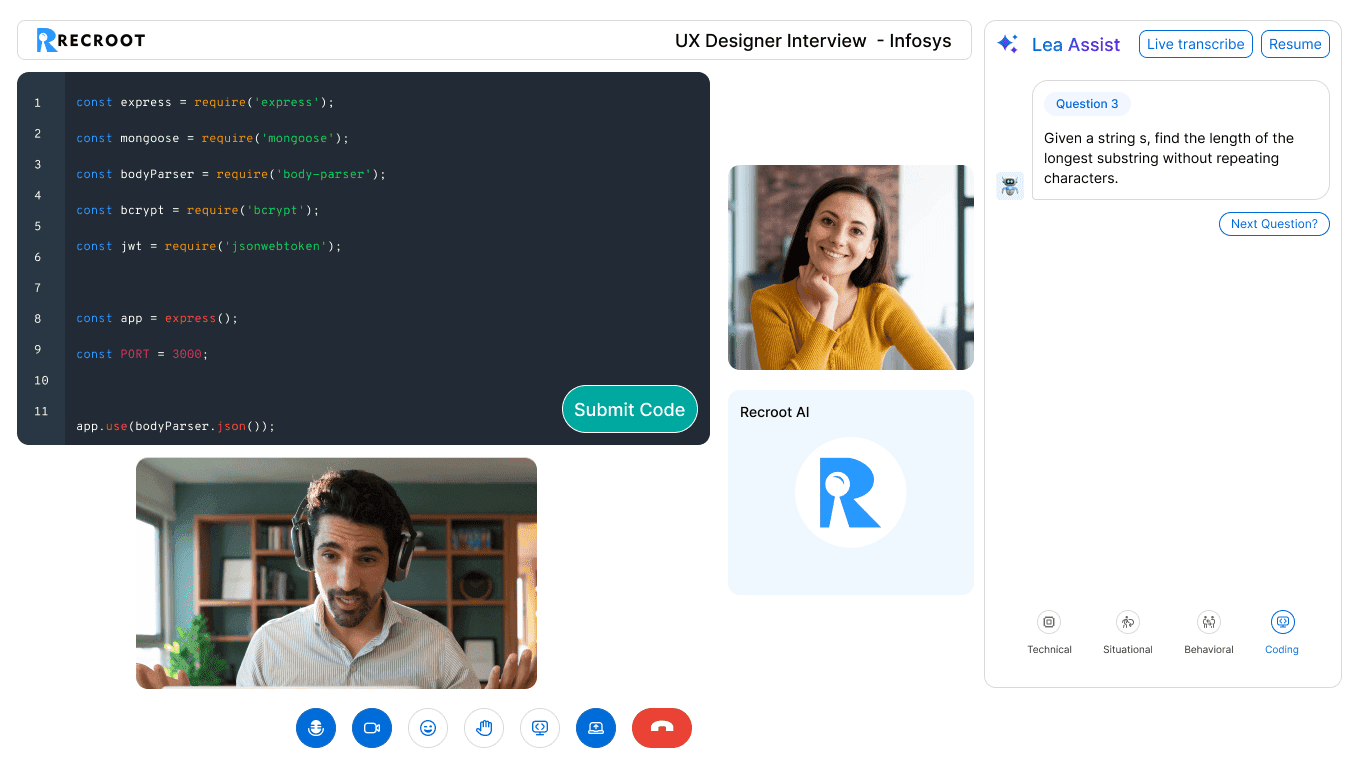Click the Lea Assist sparkle icon
1366x768 pixels.
pyautogui.click(x=1008, y=44)
